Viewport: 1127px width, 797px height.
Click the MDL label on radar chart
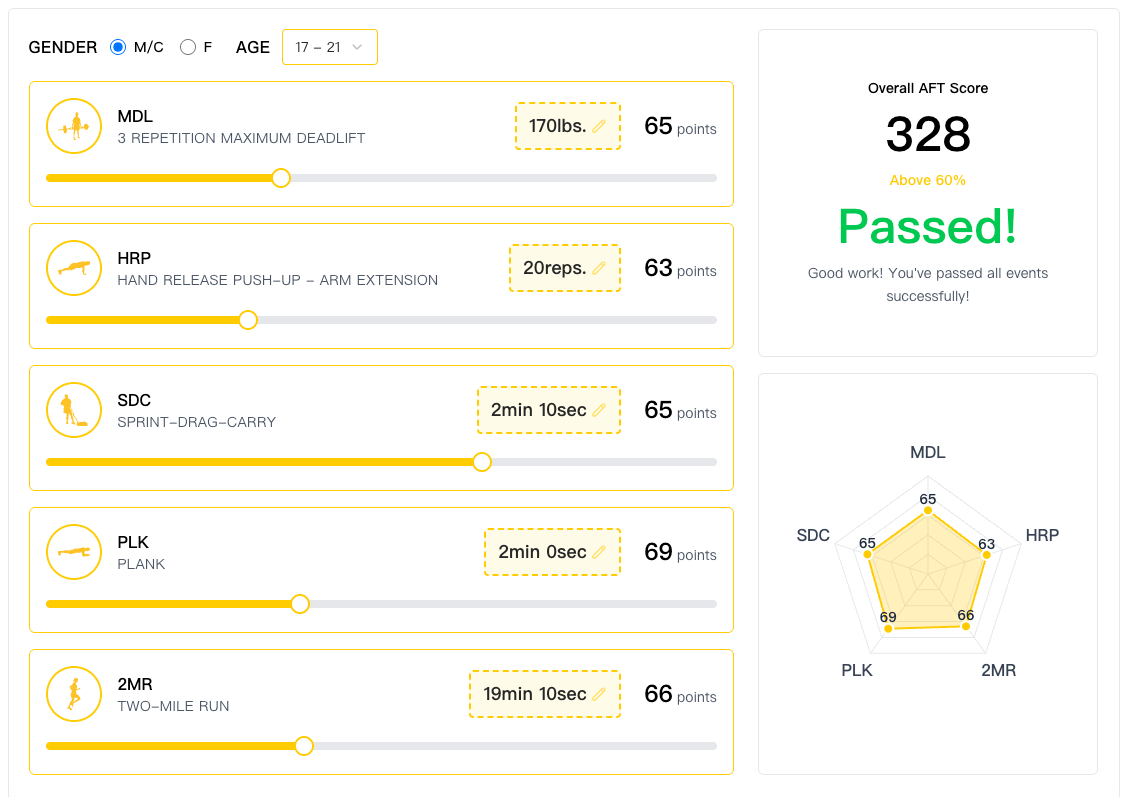(927, 452)
